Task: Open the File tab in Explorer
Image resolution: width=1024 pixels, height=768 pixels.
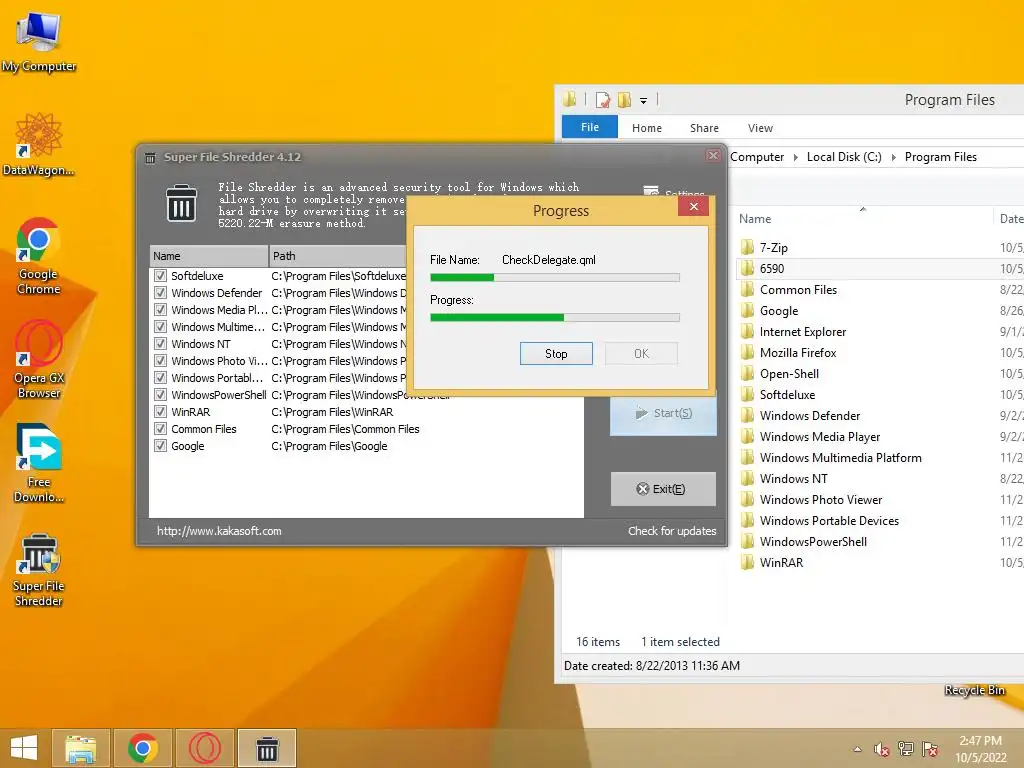Action: pyautogui.click(x=590, y=127)
